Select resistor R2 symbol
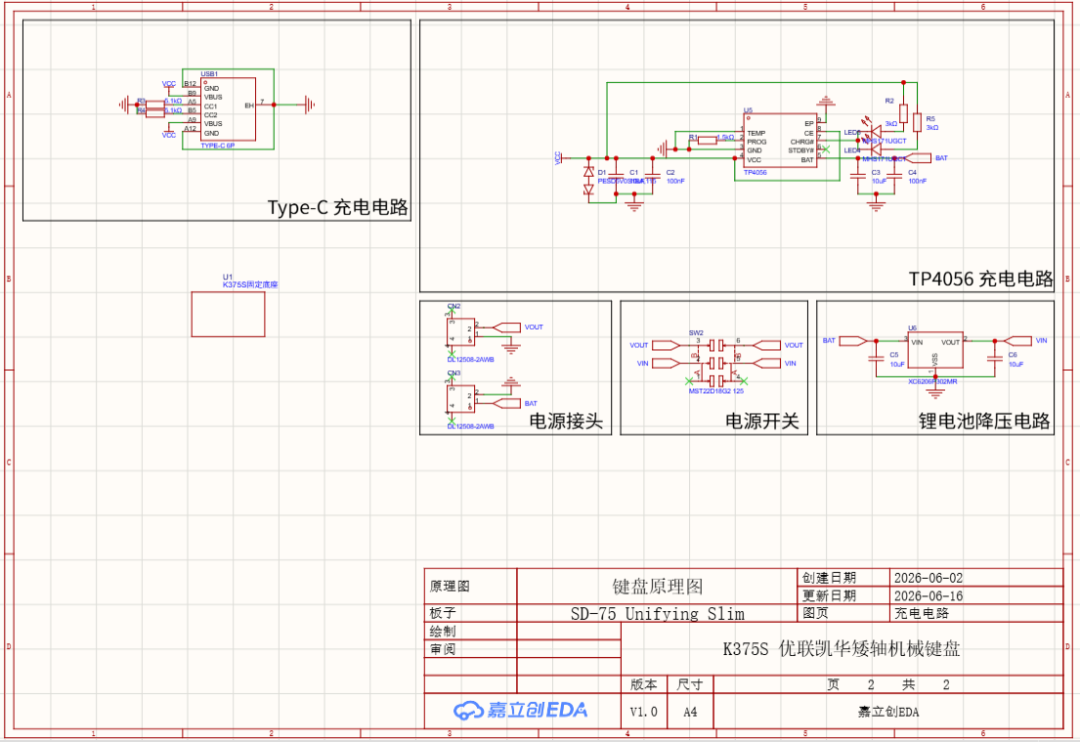1080x742 pixels. (x=904, y=114)
